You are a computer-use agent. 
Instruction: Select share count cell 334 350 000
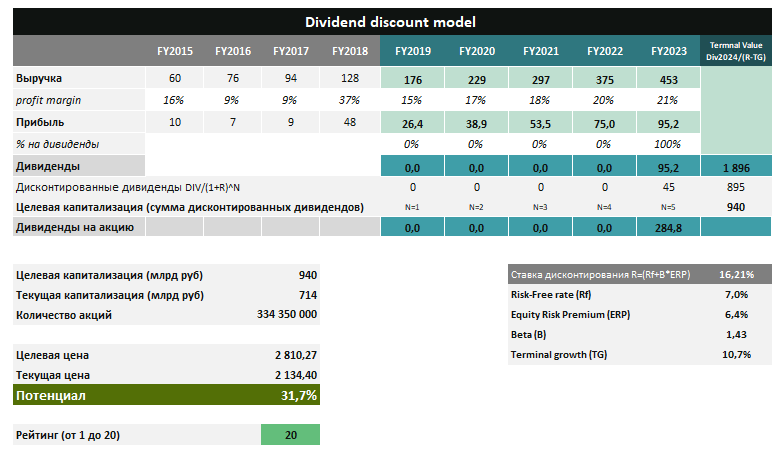[280, 315]
